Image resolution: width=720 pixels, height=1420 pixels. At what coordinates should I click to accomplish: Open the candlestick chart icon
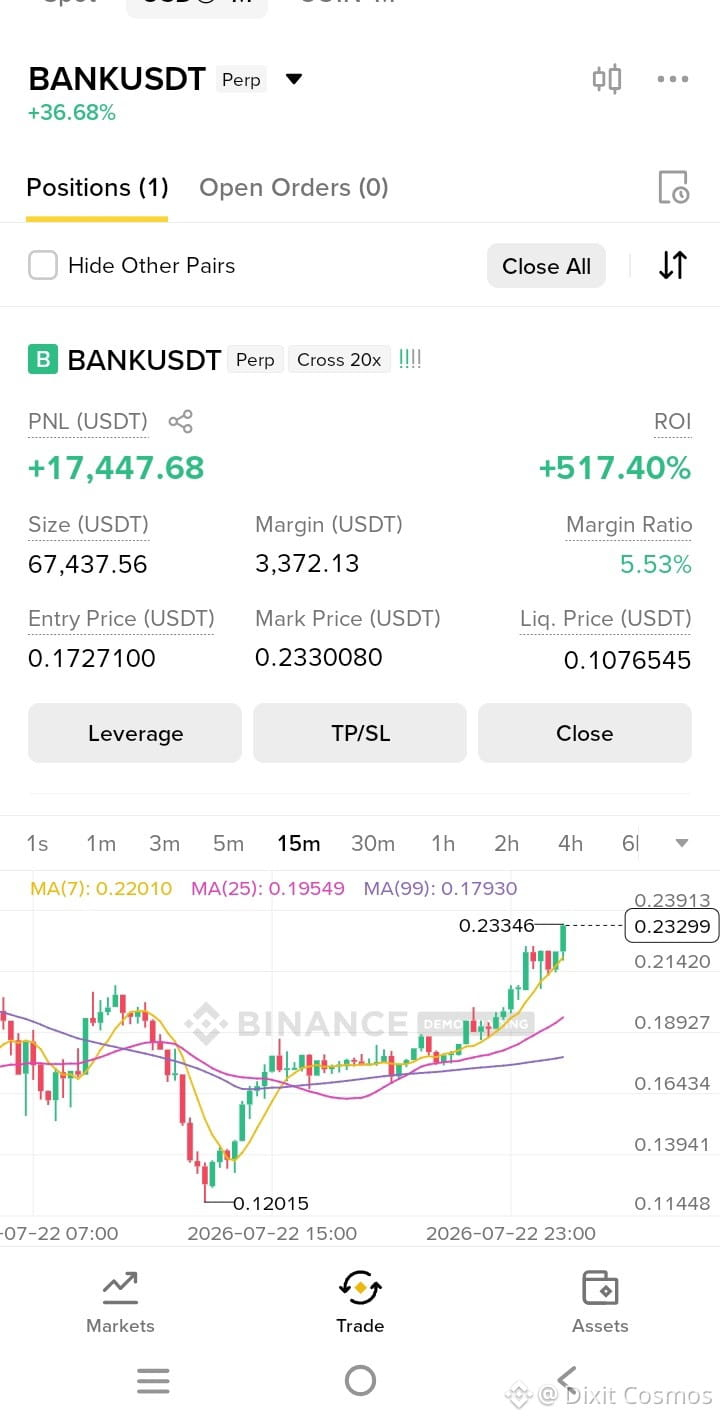coord(607,79)
